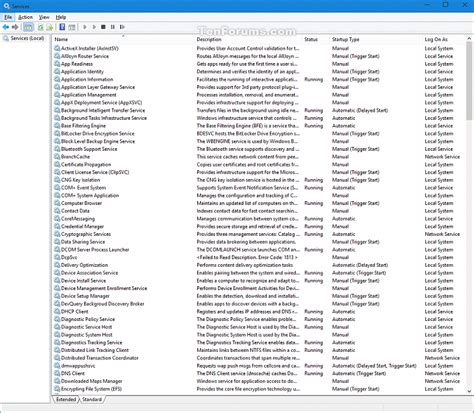Click the Refresh toolbar icon

(41, 27)
